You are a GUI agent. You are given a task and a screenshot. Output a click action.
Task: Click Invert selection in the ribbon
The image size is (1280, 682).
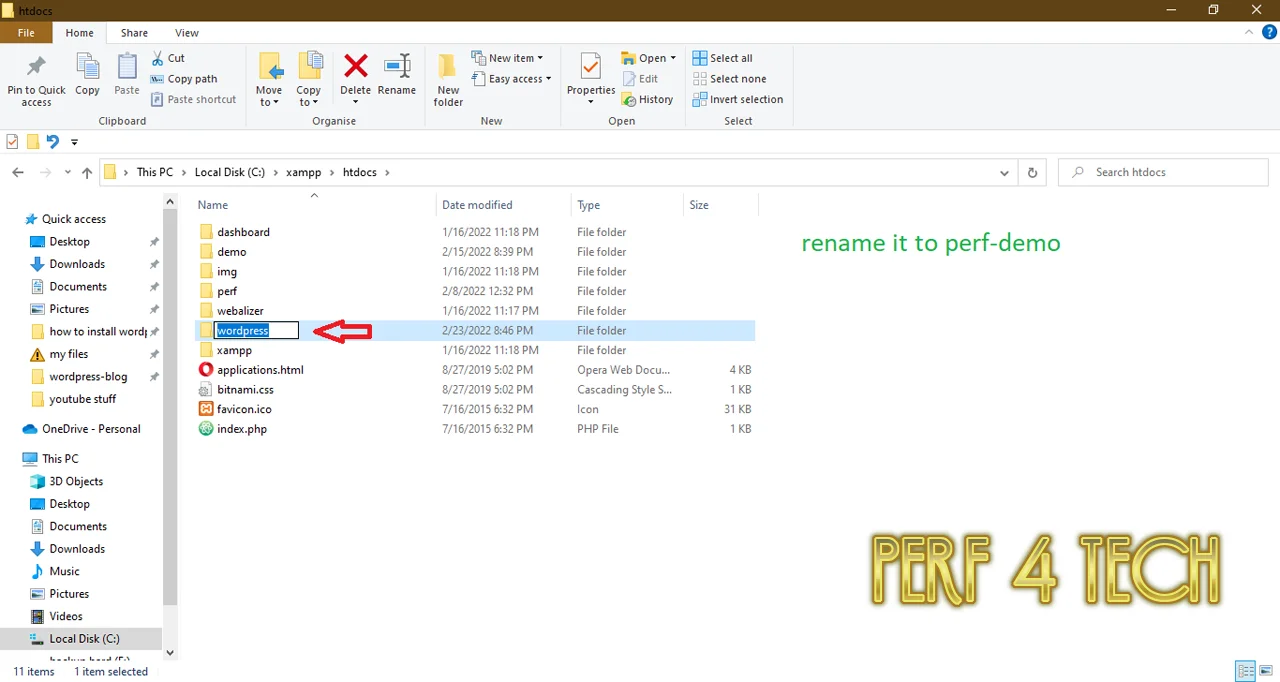[738, 99]
